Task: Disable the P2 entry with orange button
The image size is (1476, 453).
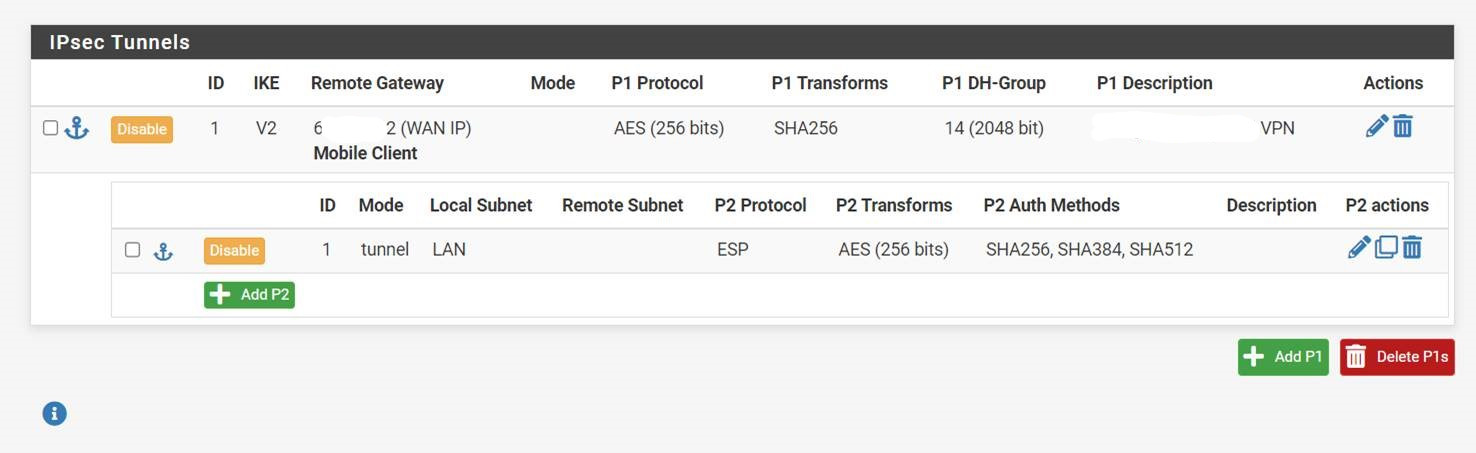Action: click(x=234, y=250)
